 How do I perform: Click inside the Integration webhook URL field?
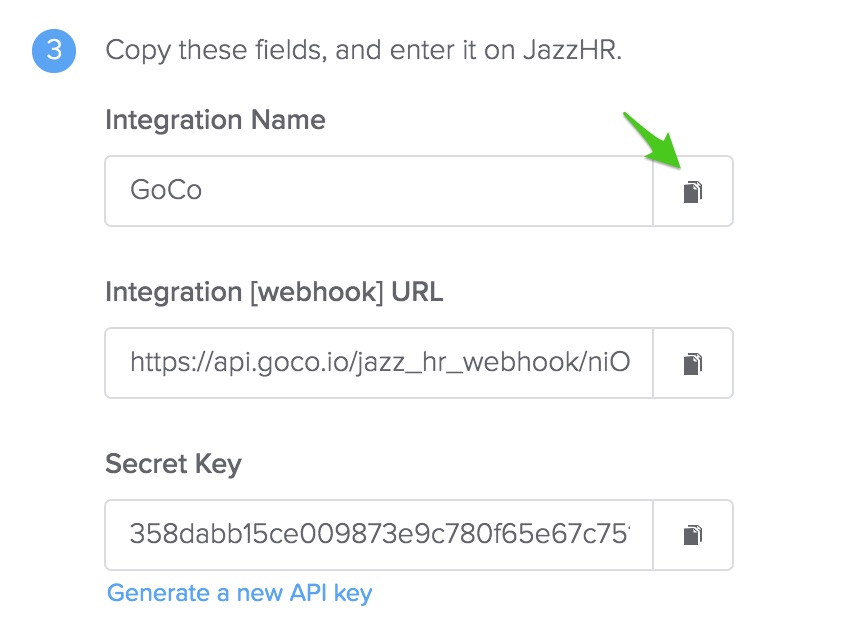pos(379,363)
